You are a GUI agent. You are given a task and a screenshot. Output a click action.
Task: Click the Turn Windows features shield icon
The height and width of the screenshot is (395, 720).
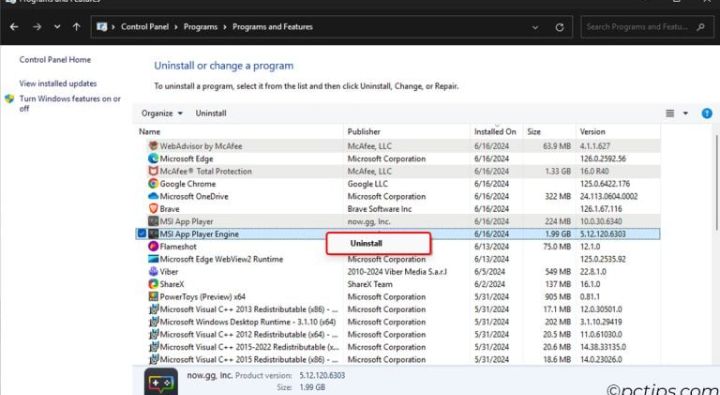pyautogui.click(x=10, y=99)
